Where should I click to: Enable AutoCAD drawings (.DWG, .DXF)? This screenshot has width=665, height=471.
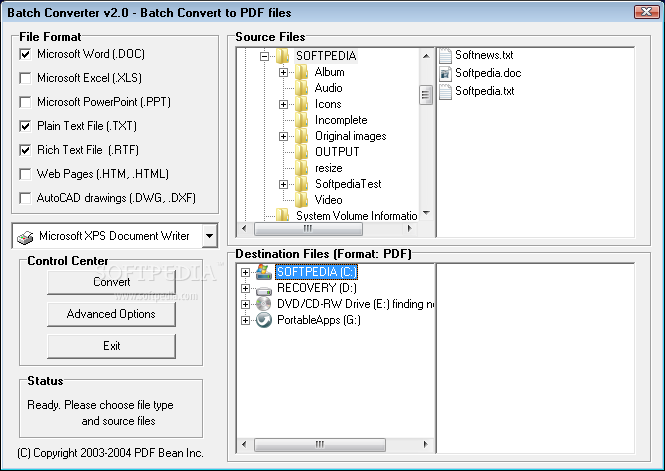[x=25, y=198]
